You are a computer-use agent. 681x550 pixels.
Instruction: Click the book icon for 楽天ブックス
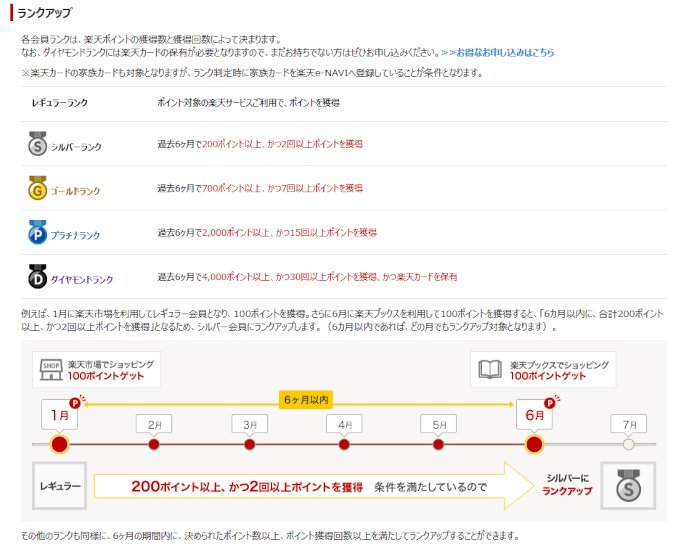[489, 369]
